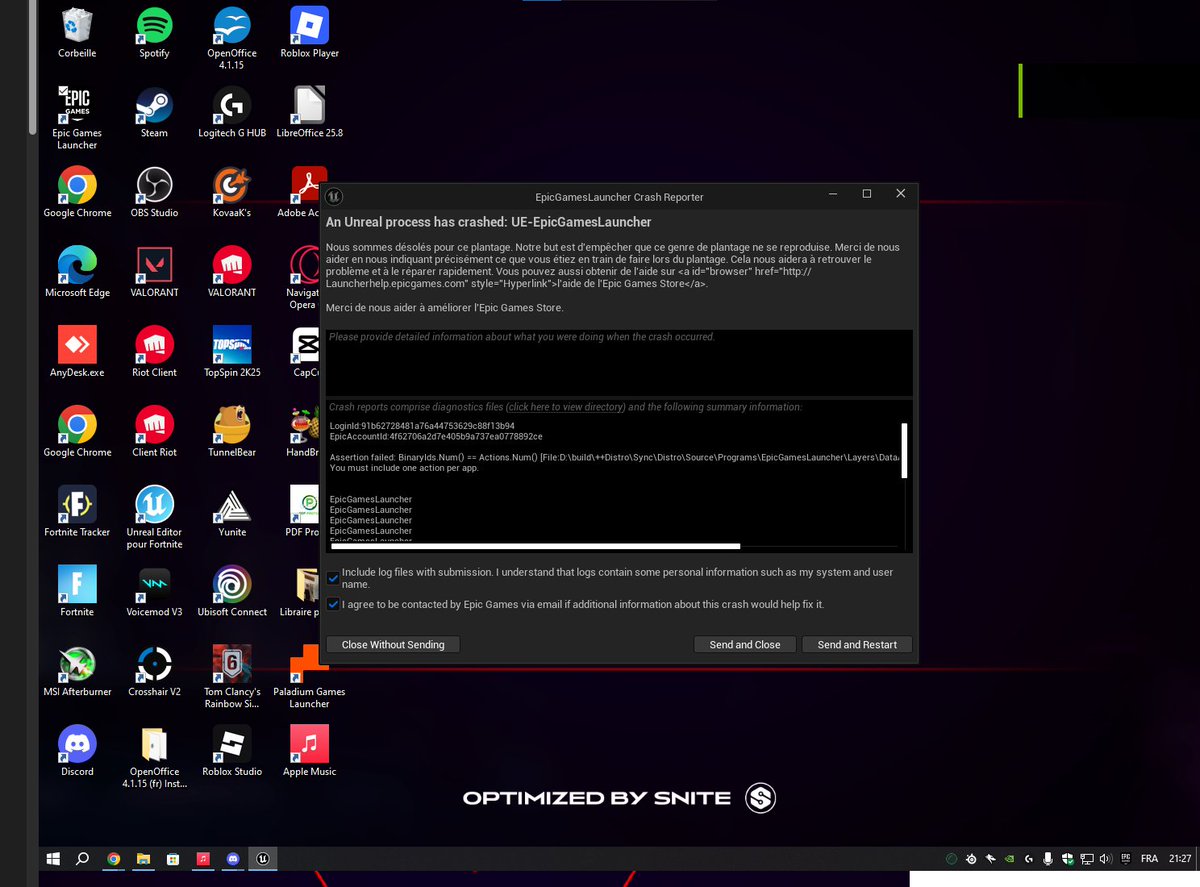The image size is (1200, 887).
Task: Open the 21:27 taskbar clock
Action: [x=1180, y=859]
